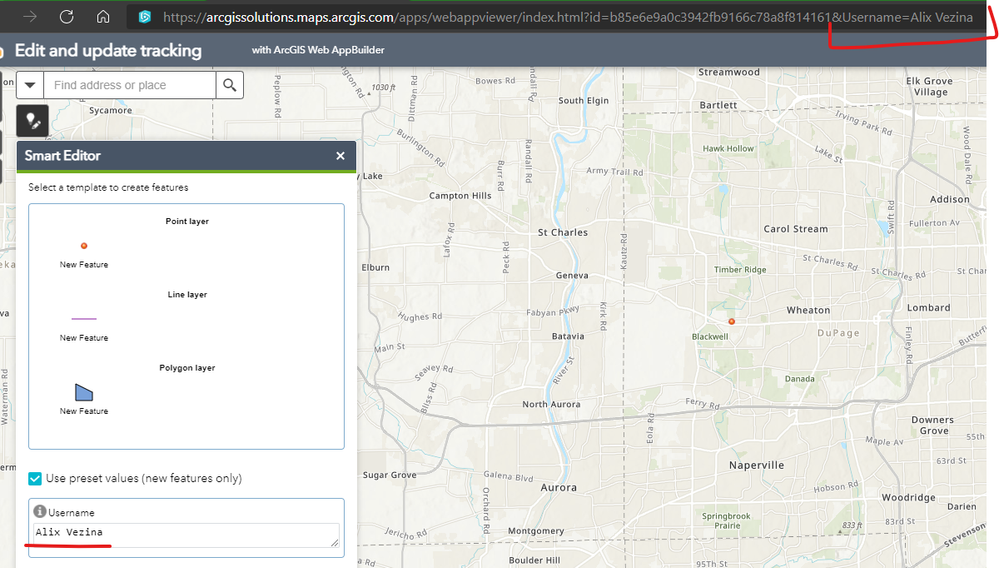Click the Elk Grove Village map label
This screenshot has height=568, width=999.
930,87
